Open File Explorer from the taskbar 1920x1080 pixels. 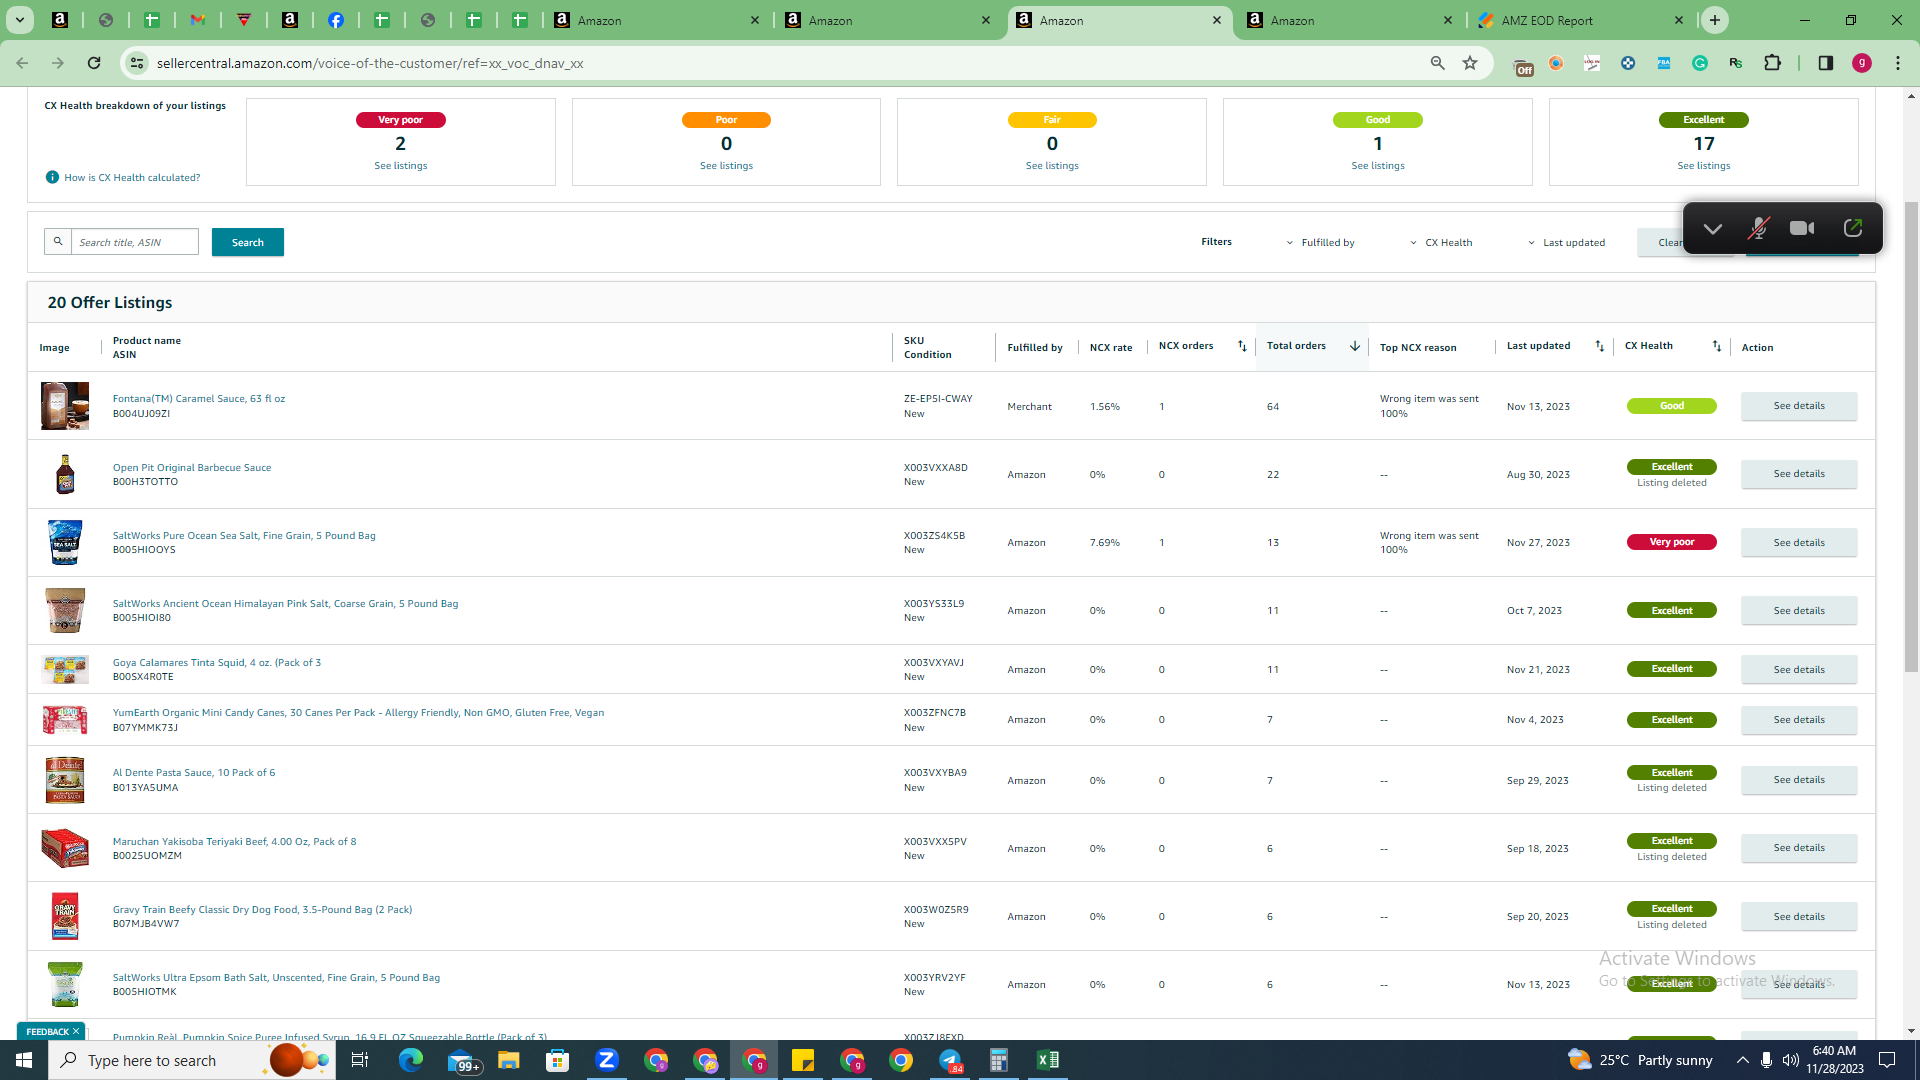click(x=509, y=1060)
